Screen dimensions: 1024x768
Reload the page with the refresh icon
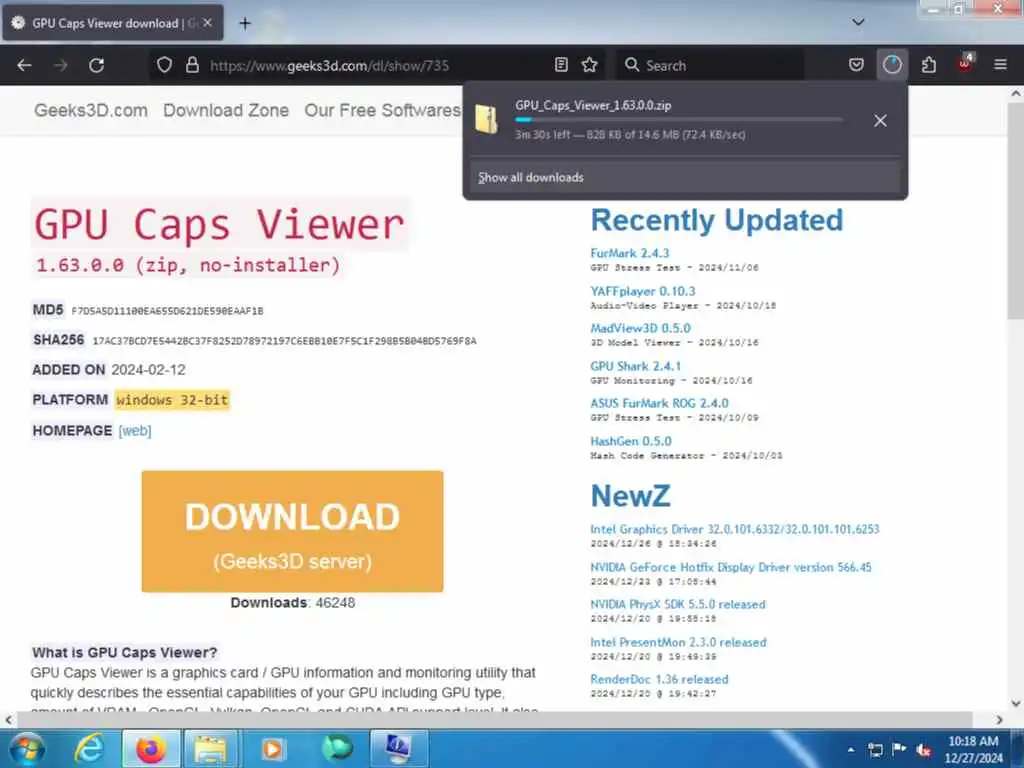click(x=97, y=65)
